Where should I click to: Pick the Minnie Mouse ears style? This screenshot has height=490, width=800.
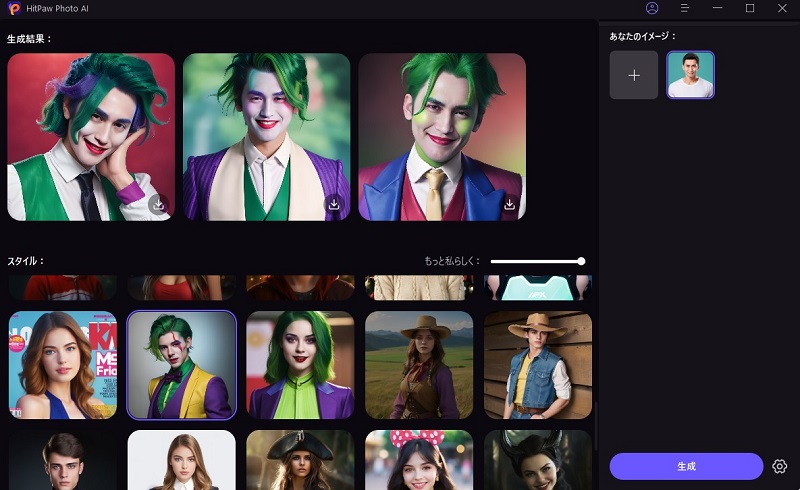click(x=419, y=460)
